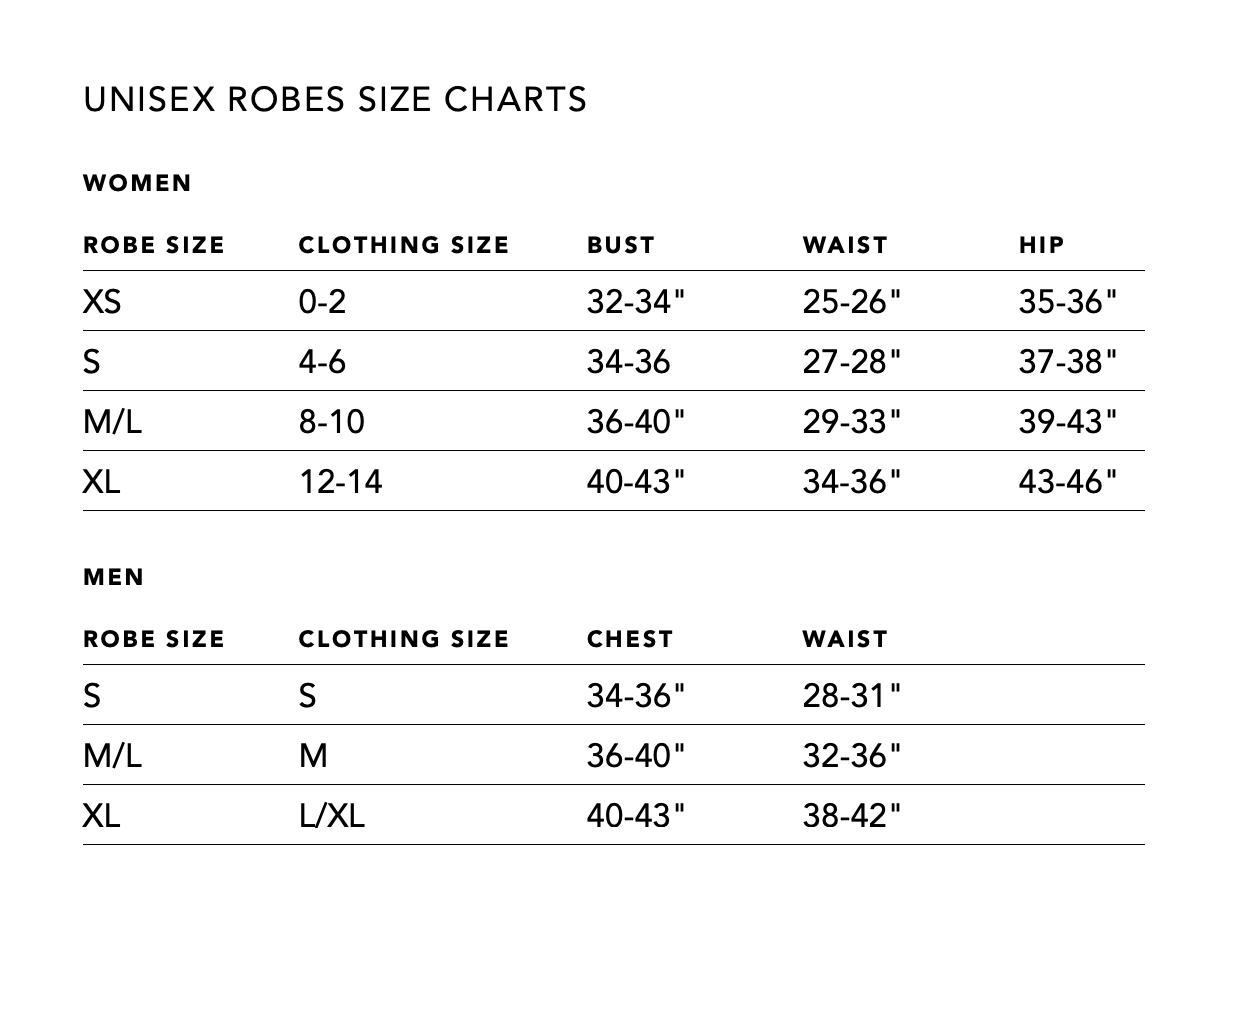This screenshot has width=1248, height=1010.
Task: Click the hip measurement 43-46" value
Action: (x=1067, y=481)
